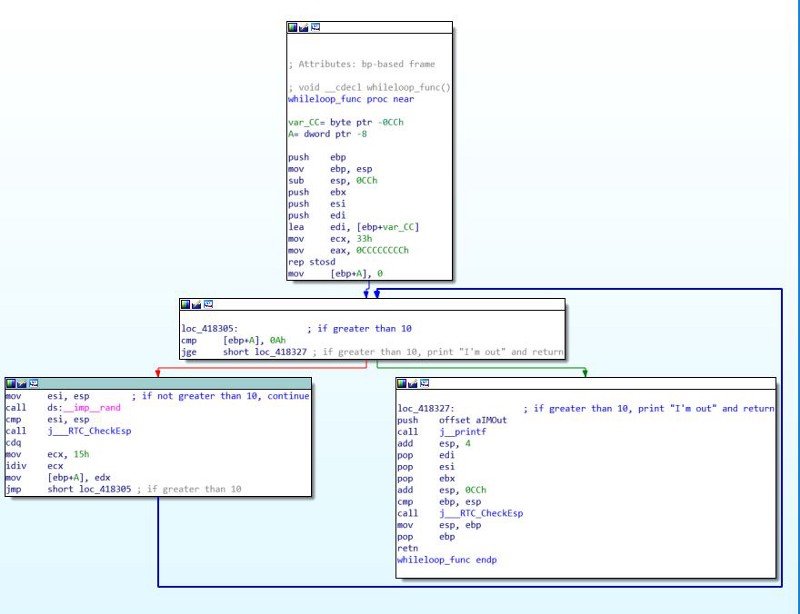Click the 'rep stosd' instruction
800x614 pixels.
click(x=312, y=262)
